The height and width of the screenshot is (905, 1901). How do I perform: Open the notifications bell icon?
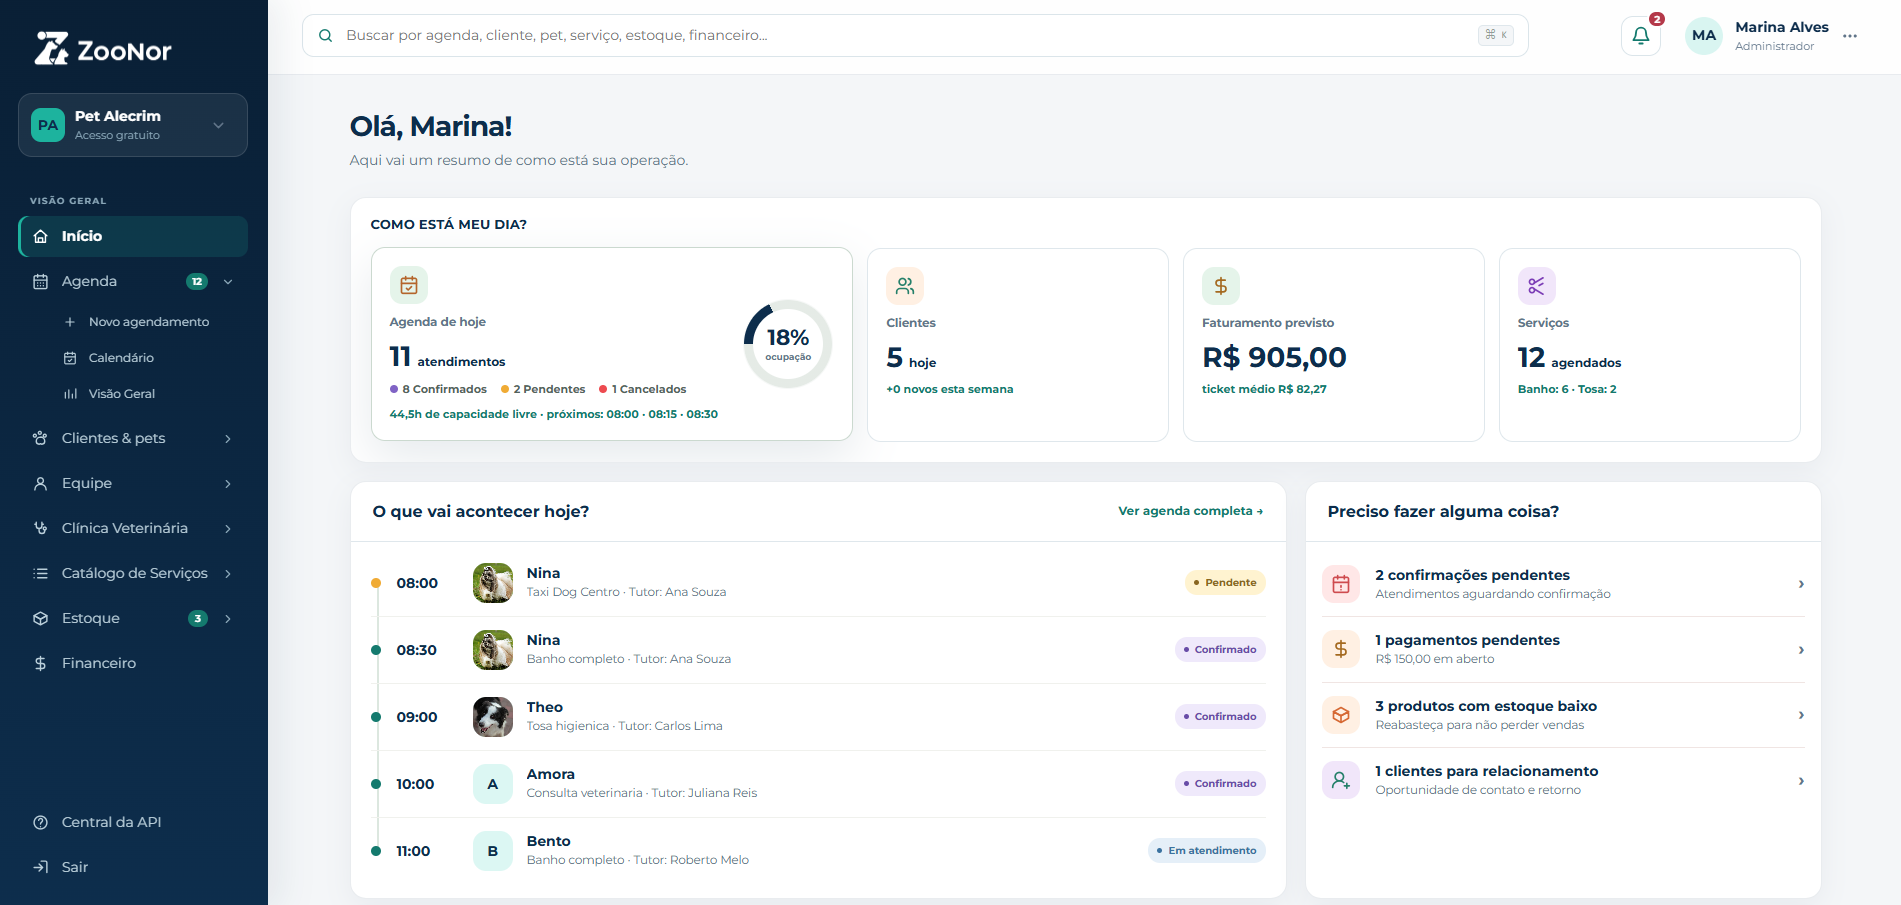[x=1640, y=36]
